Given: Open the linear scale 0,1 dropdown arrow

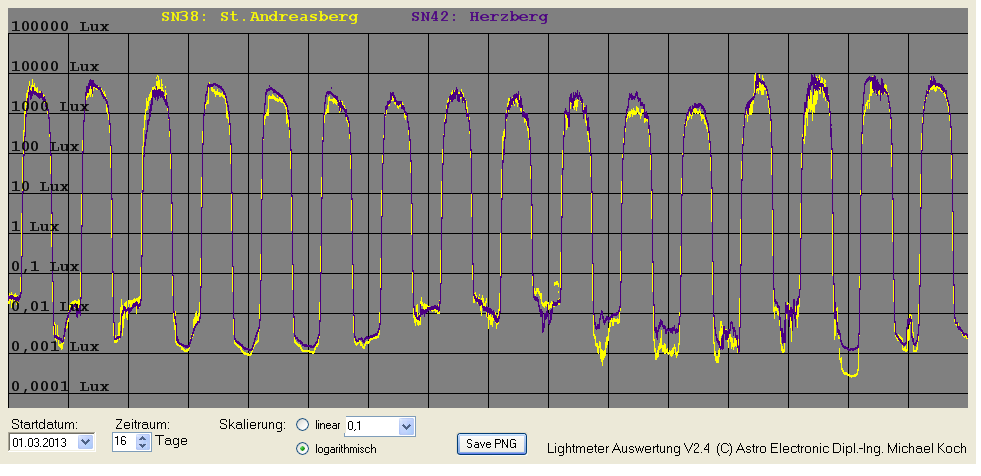Looking at the screenshot, I should 406,427.
